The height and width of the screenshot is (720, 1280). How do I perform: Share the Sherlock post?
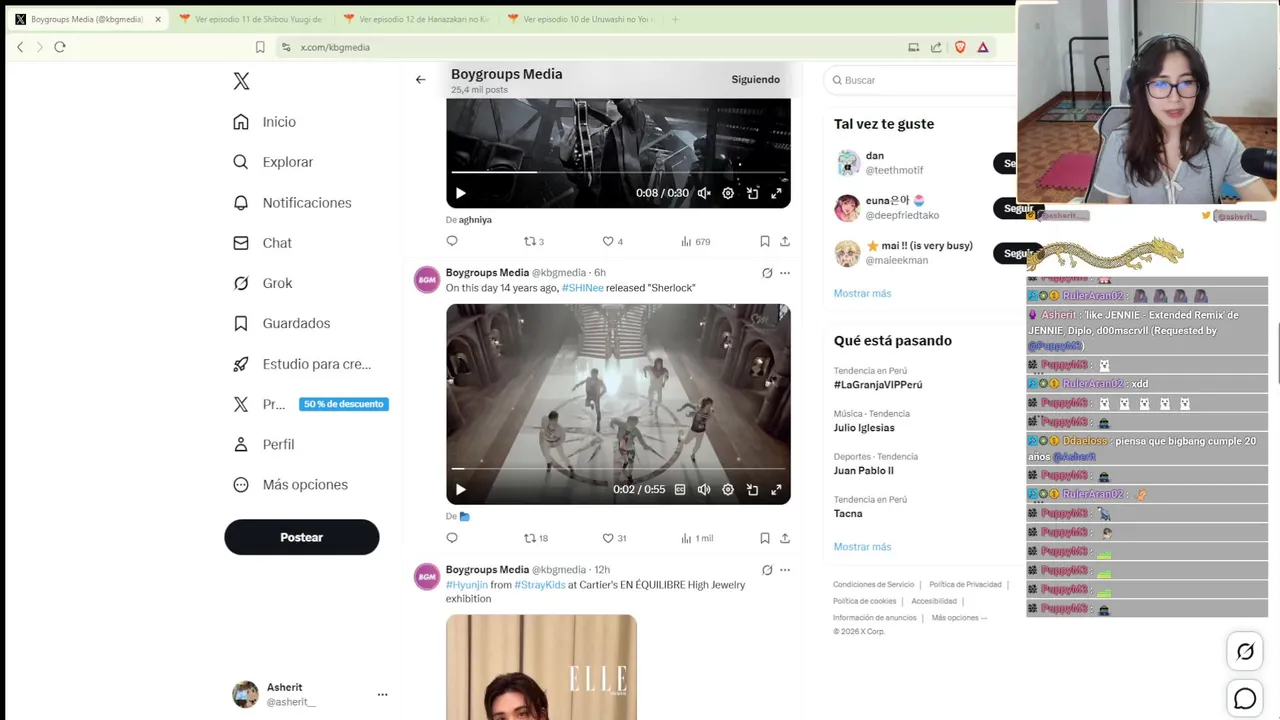(785, 538)
